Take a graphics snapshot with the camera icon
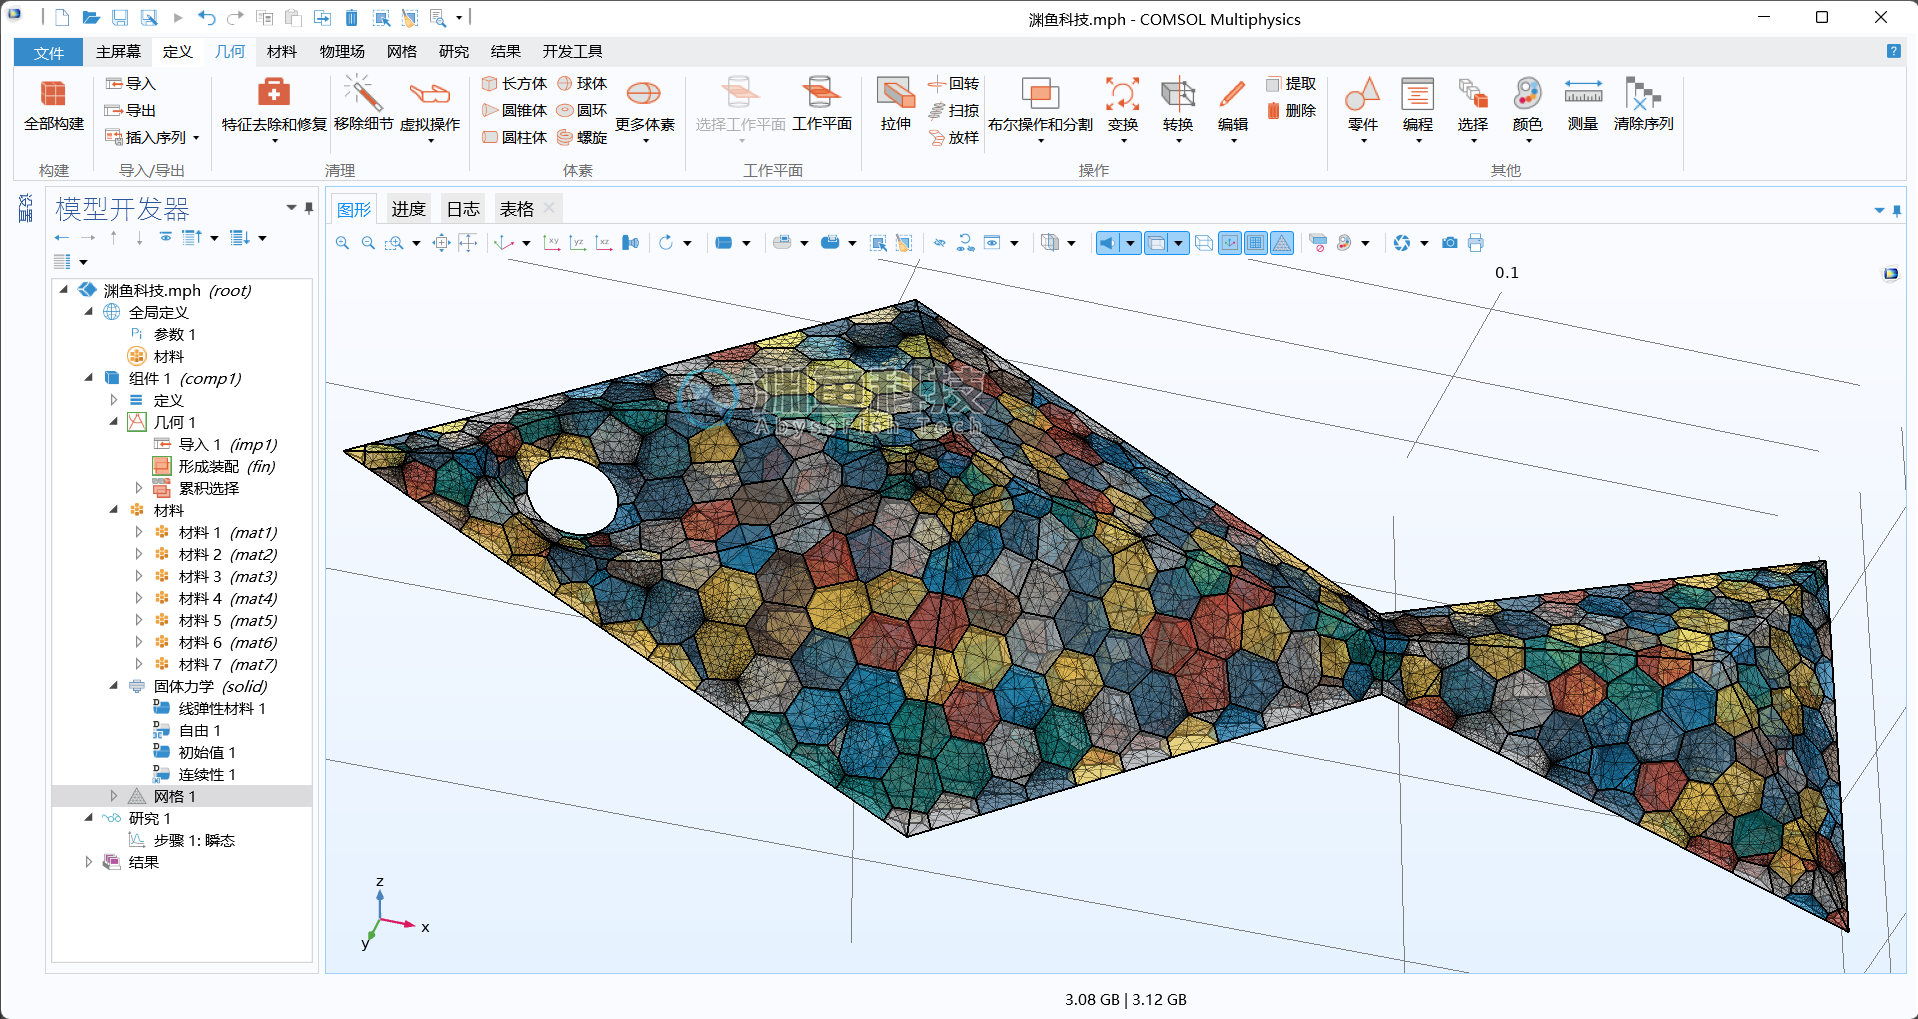The image size is (1918, 1019). click(1450, 243)
